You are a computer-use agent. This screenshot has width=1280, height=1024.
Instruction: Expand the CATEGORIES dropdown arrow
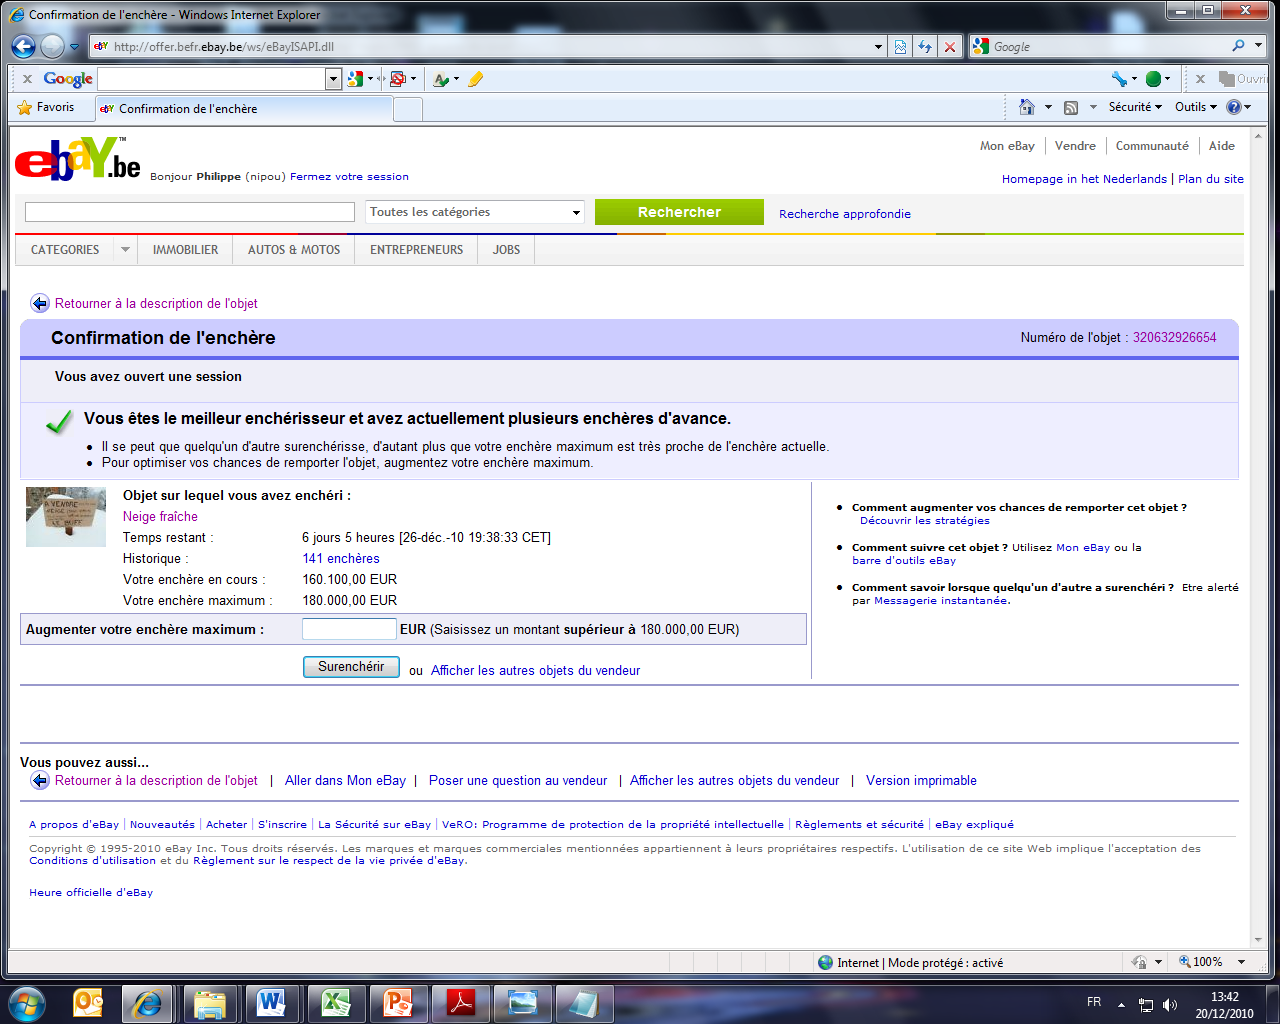(125, 250)
